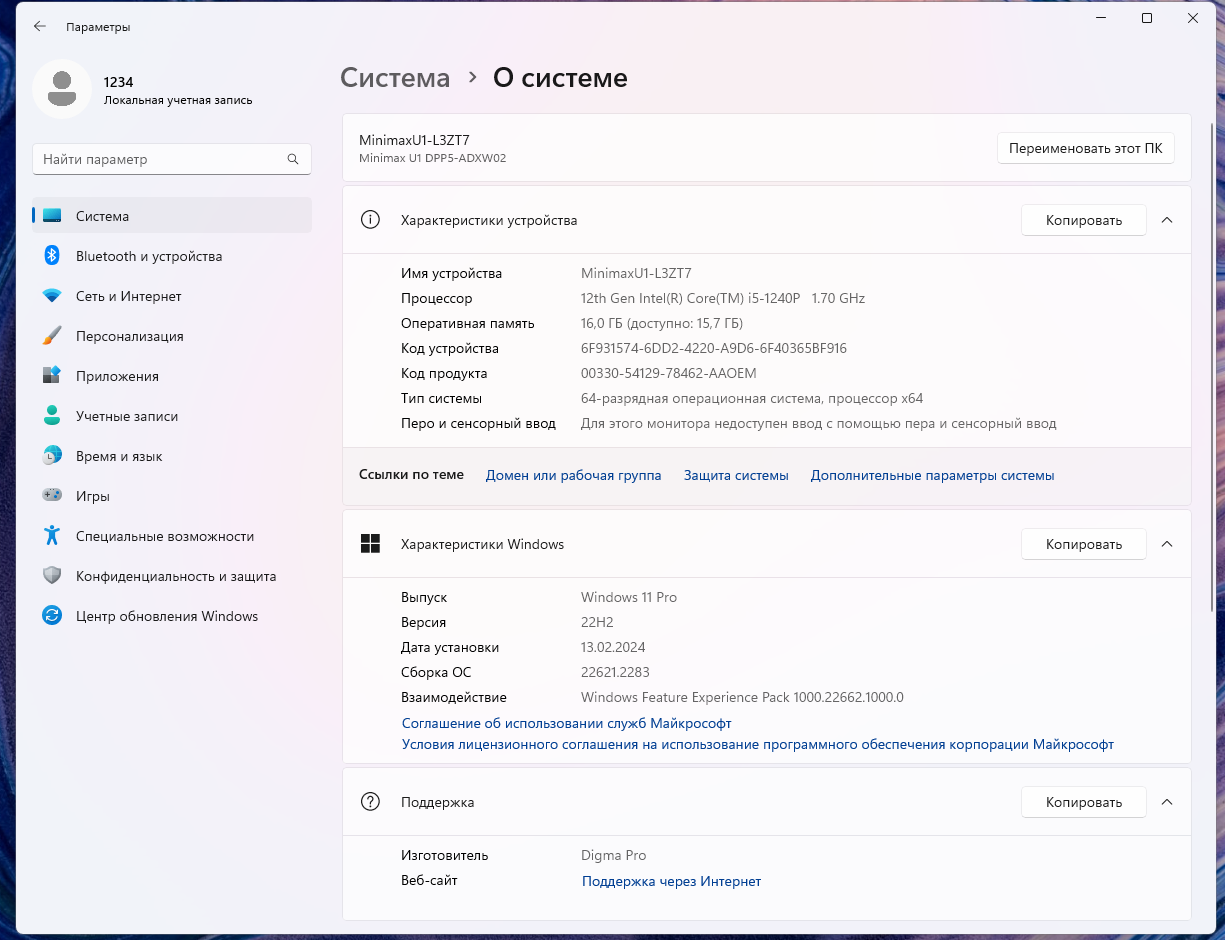The height and width of the screenshot is (940, 1225).
Task: Open Поддержка через Интернет link
Action: [x=671, y=881]
